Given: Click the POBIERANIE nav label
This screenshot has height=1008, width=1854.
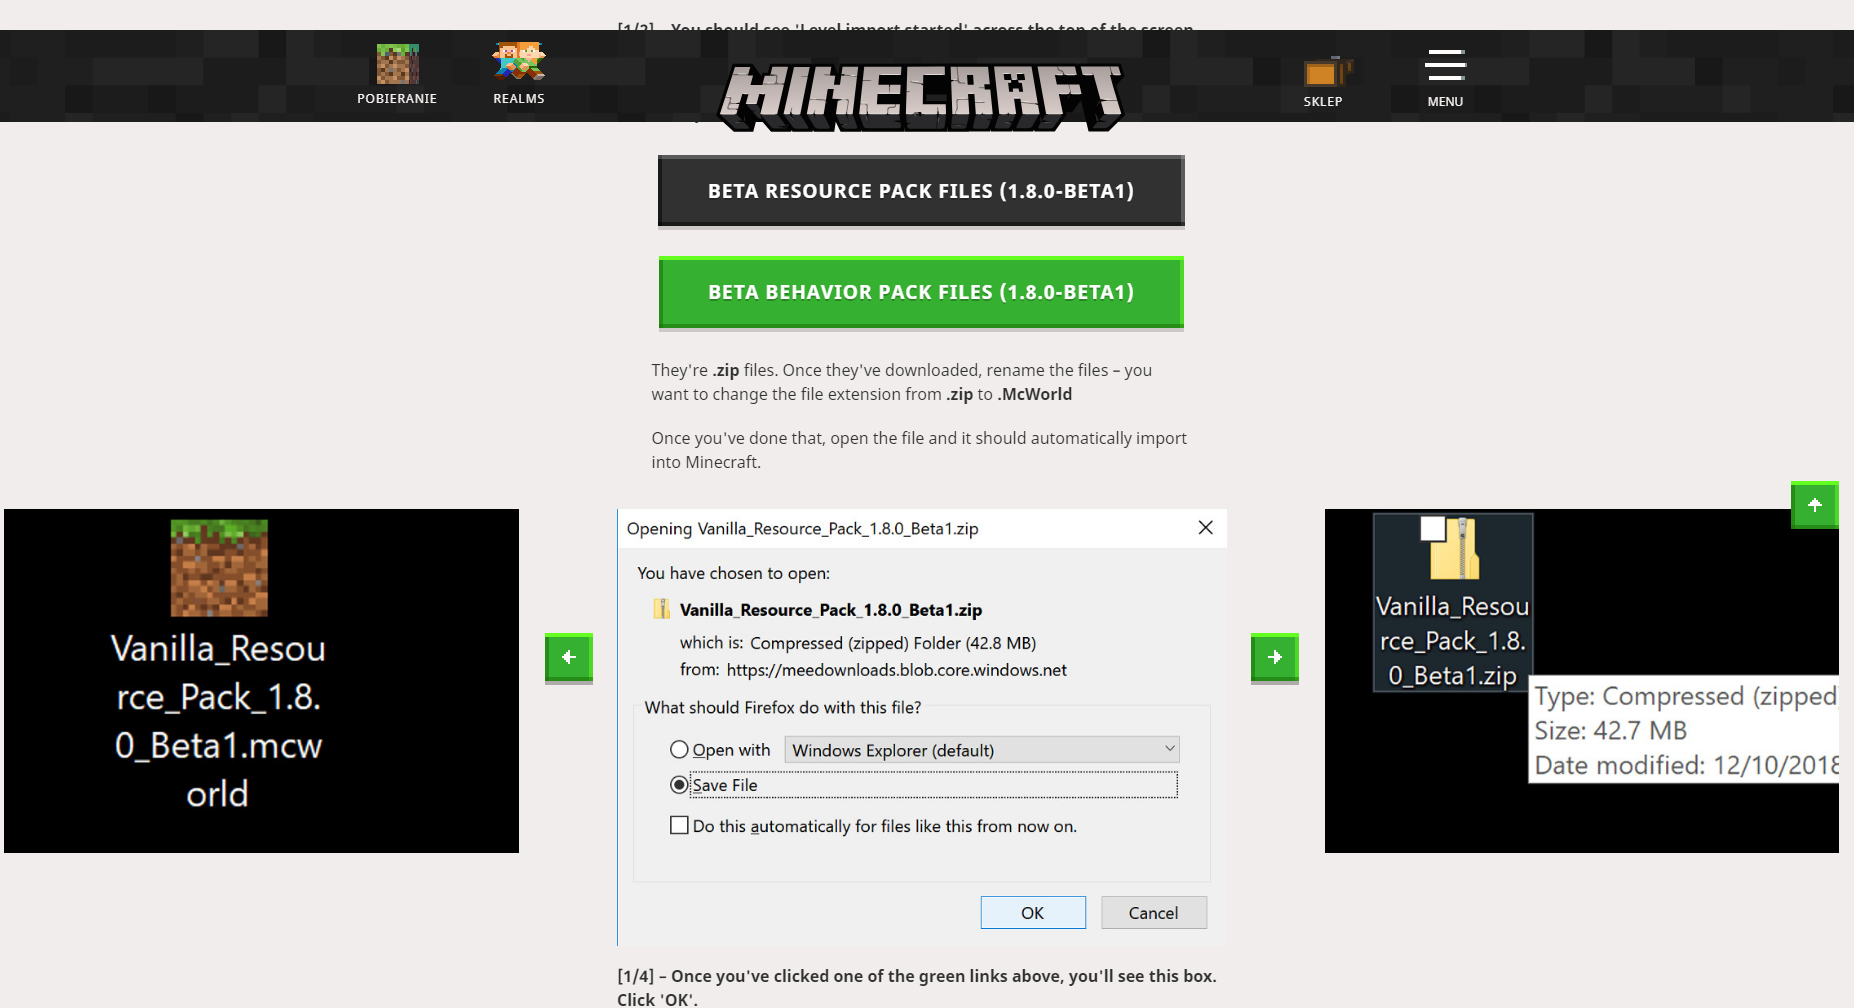Looking at the screenshot, I should point(397,99).
